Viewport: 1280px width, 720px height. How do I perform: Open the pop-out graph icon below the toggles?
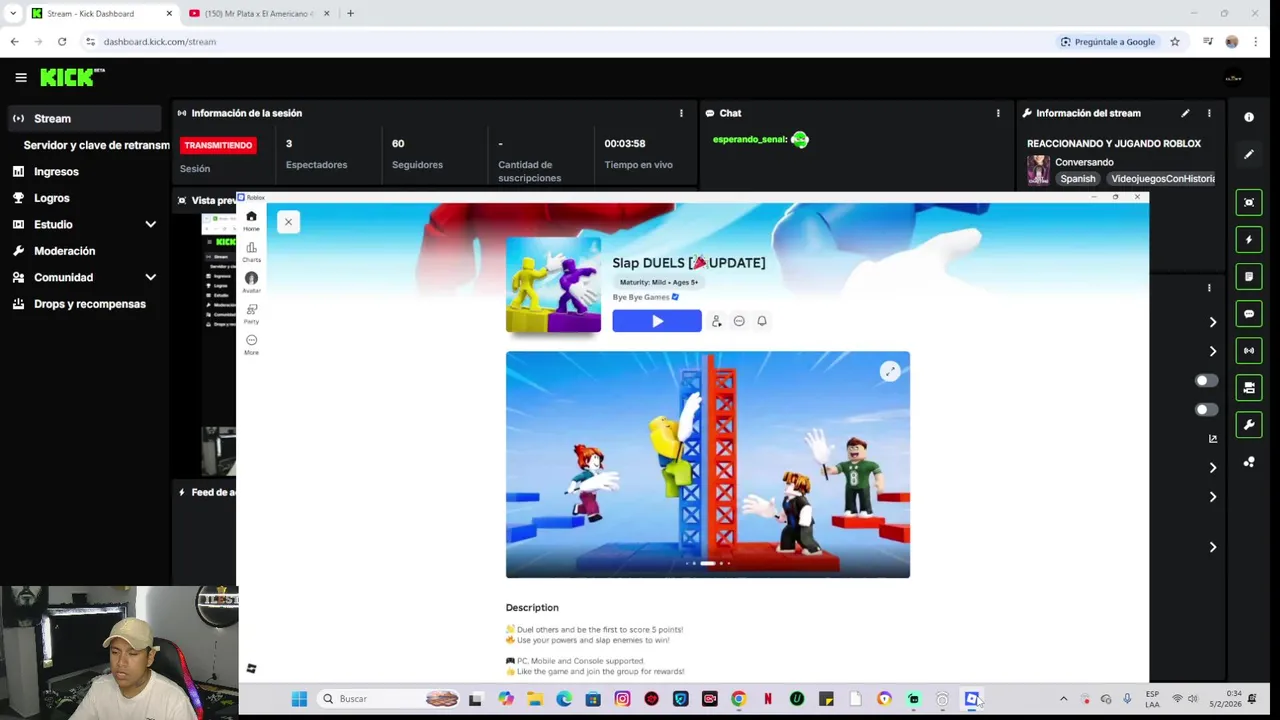1213,438
